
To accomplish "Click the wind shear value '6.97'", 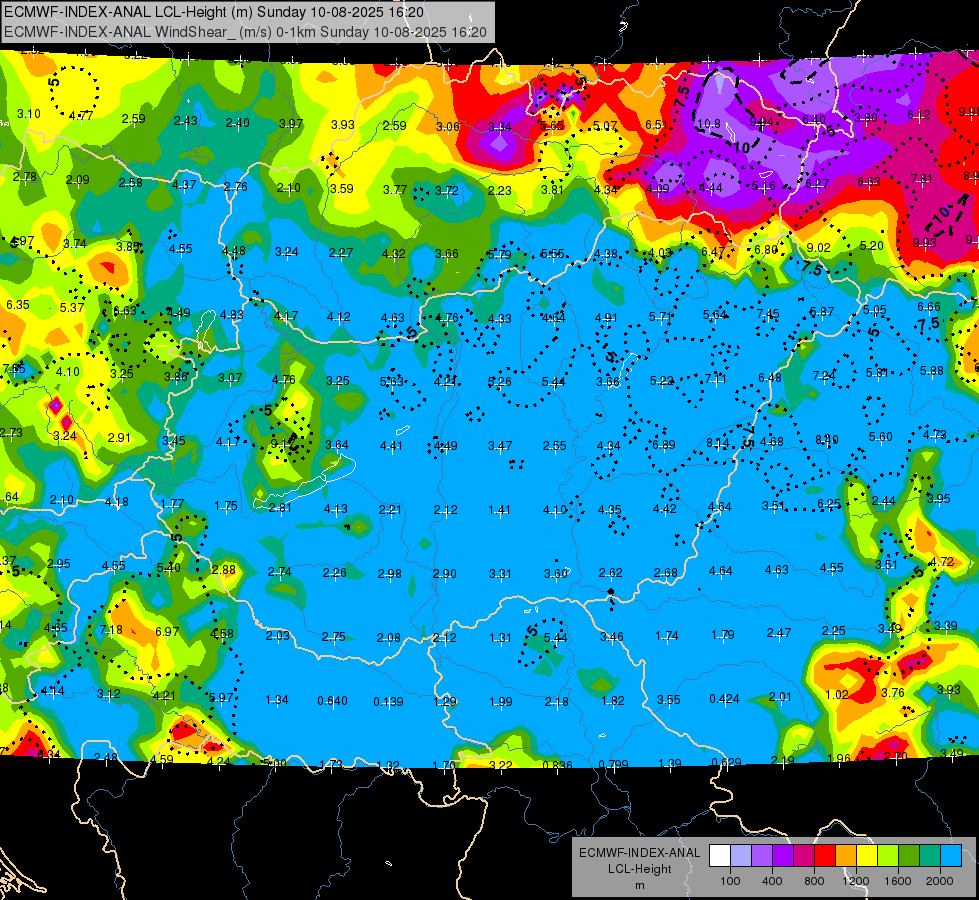I will [x=167, y=631].
